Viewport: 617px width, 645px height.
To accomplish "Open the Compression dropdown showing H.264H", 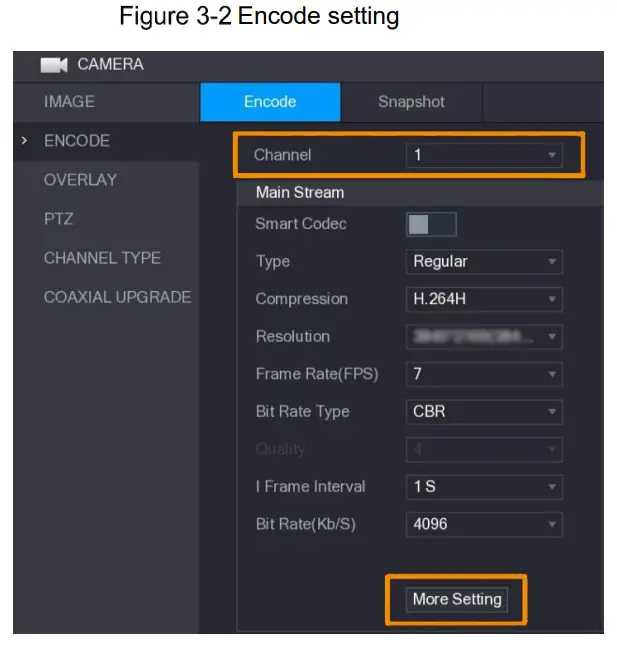I will click(484, 299).
